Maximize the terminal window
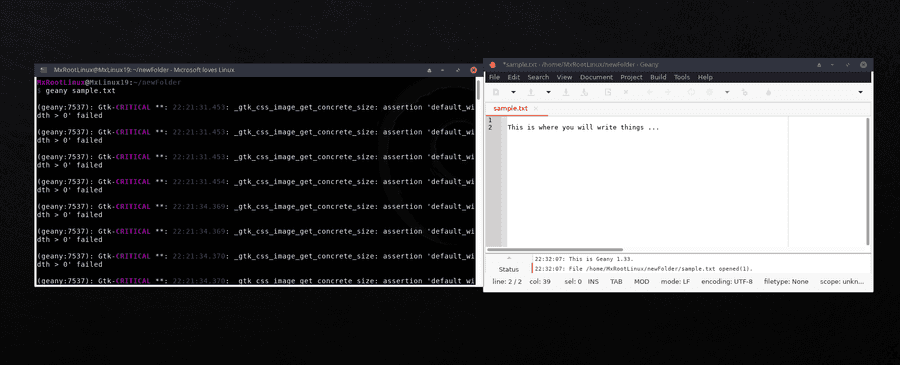The height and width of the screenshot is (365, 900). coord(458,70)
